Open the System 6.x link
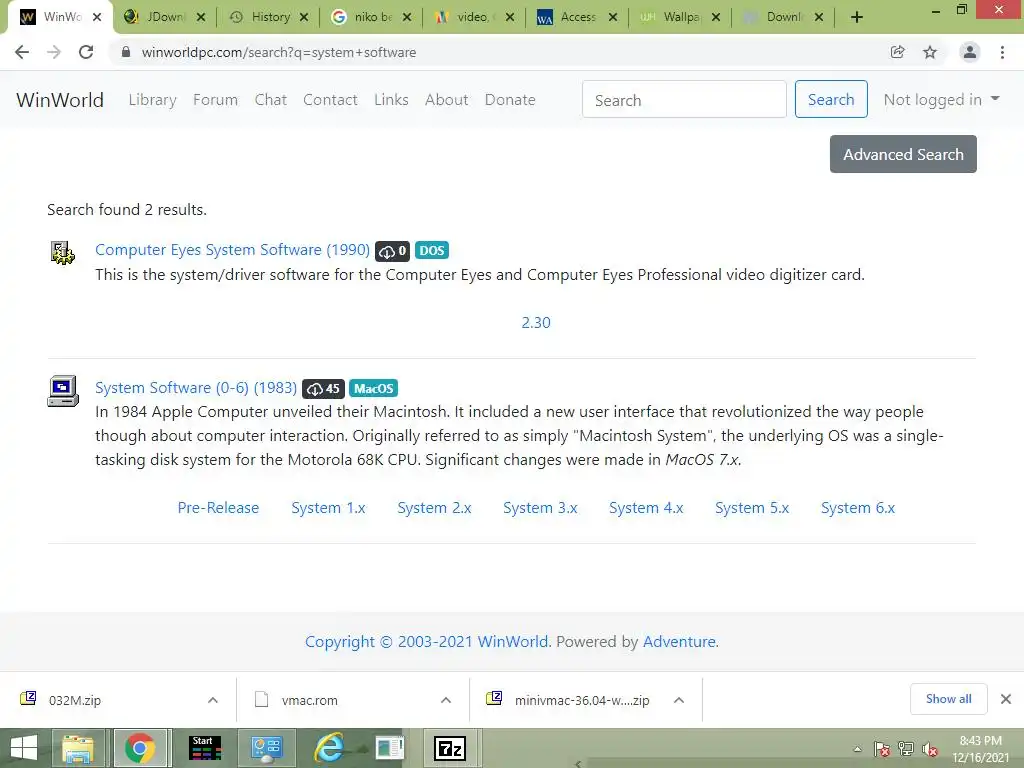This screenshot has width=1024, height=768. click(x=857, y=508)
